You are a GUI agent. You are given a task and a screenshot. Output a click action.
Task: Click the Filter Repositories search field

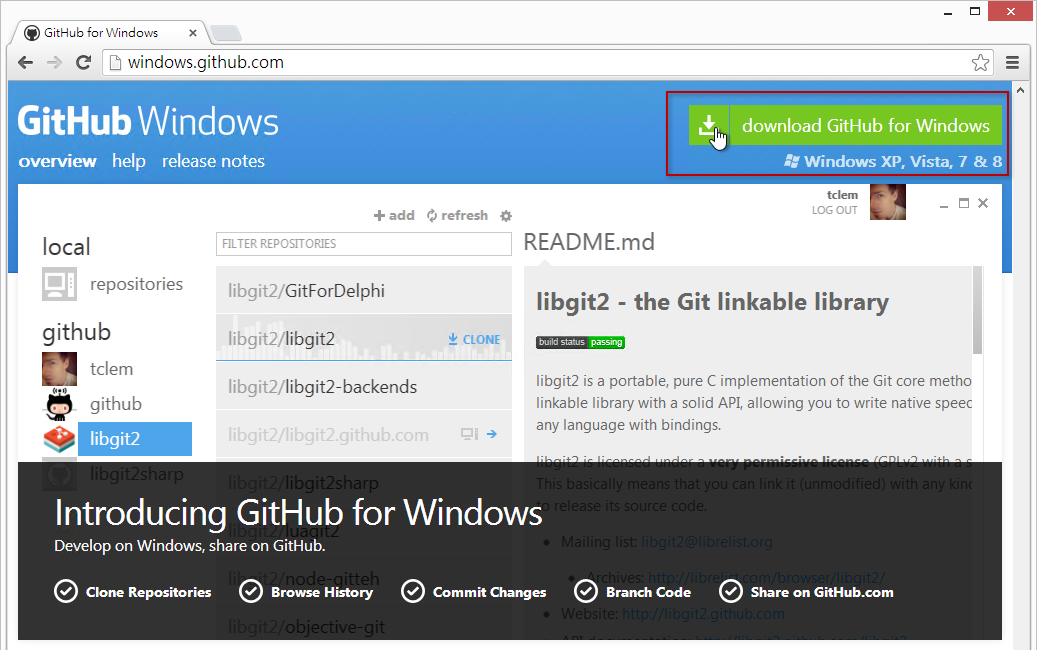[363, 244]
